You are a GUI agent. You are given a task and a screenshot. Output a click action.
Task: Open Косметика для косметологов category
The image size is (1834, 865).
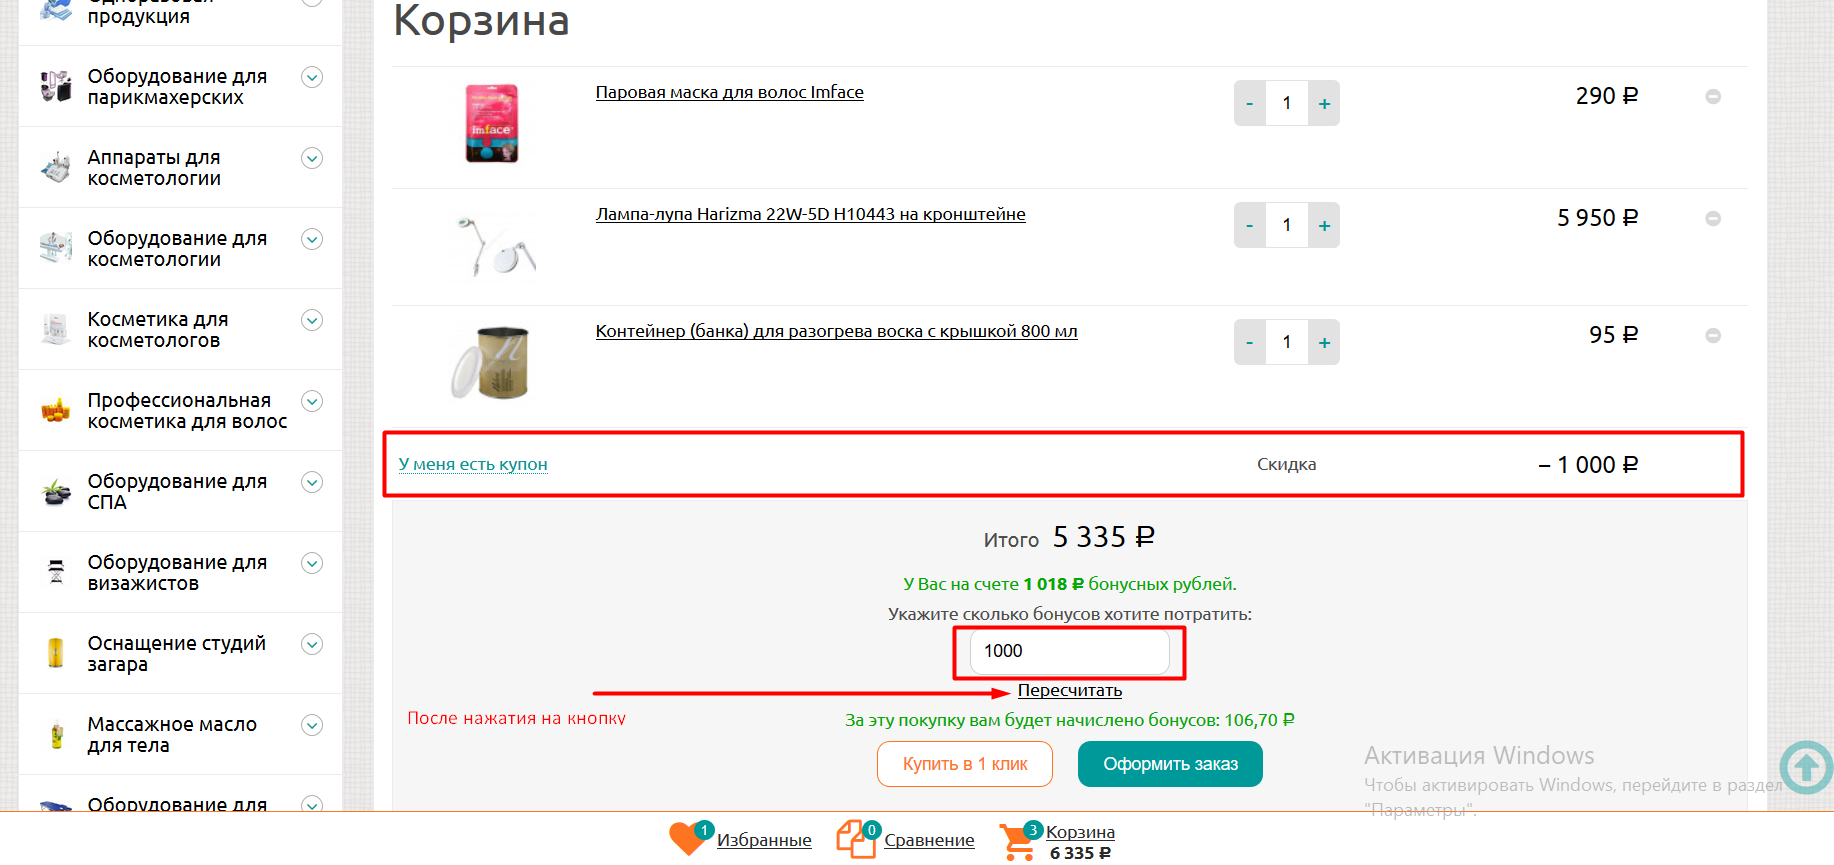pyautogui.click(x=158, y=330)
